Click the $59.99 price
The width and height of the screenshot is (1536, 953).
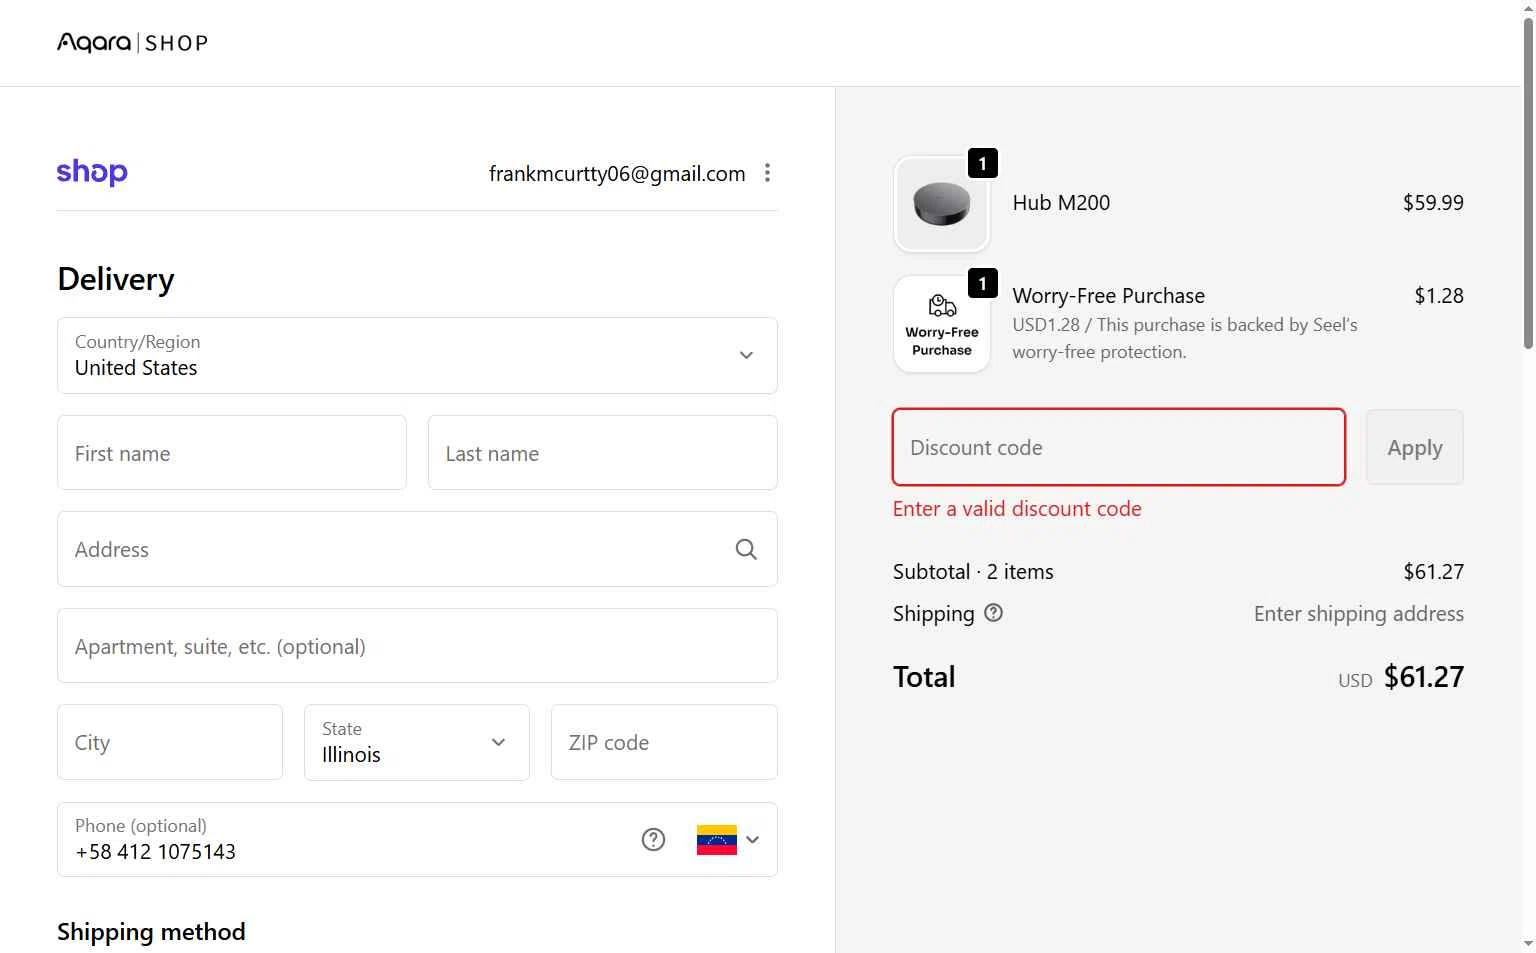1433,203
